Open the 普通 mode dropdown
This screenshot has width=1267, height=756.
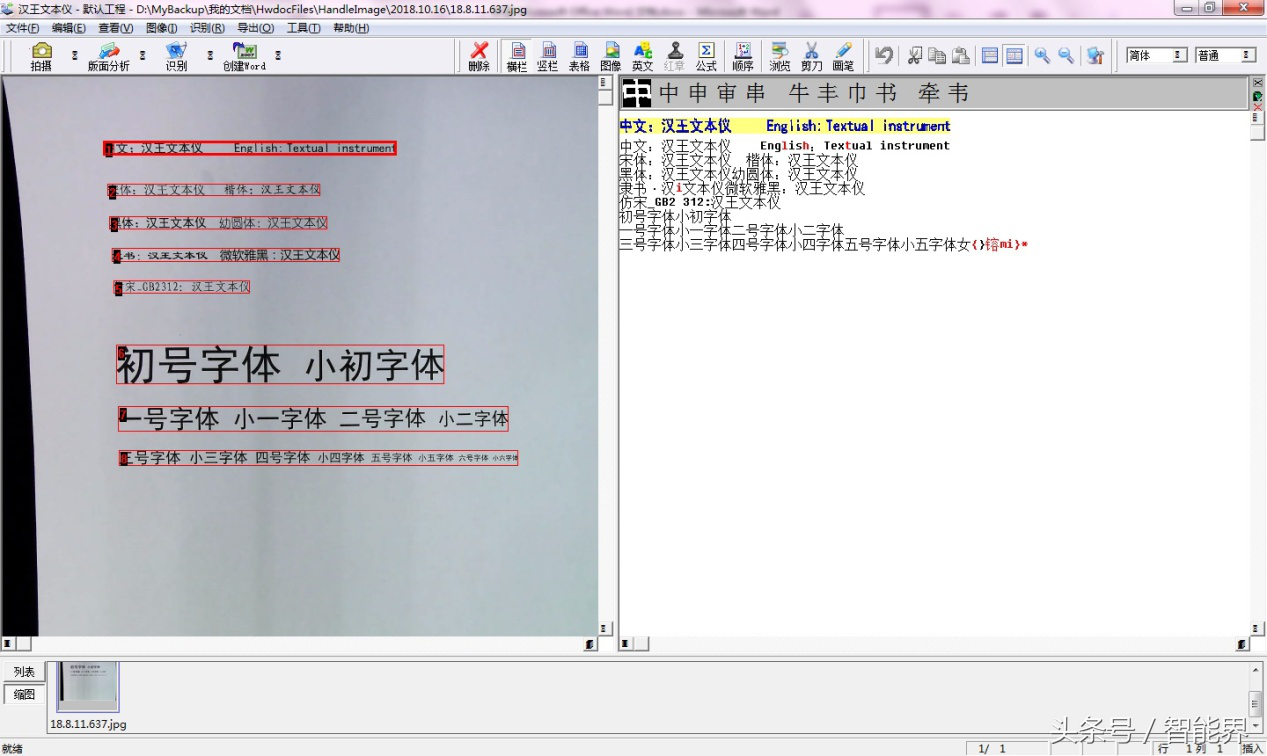pos(1225,55)
